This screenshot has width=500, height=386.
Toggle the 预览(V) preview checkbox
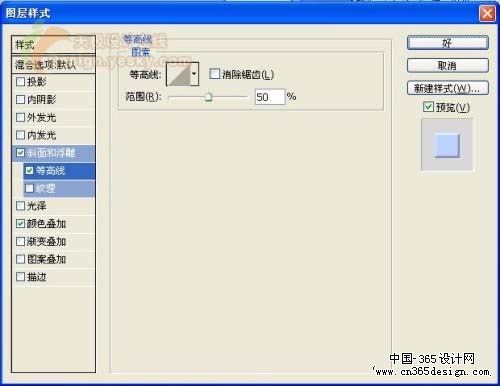[x=428, y=107]
